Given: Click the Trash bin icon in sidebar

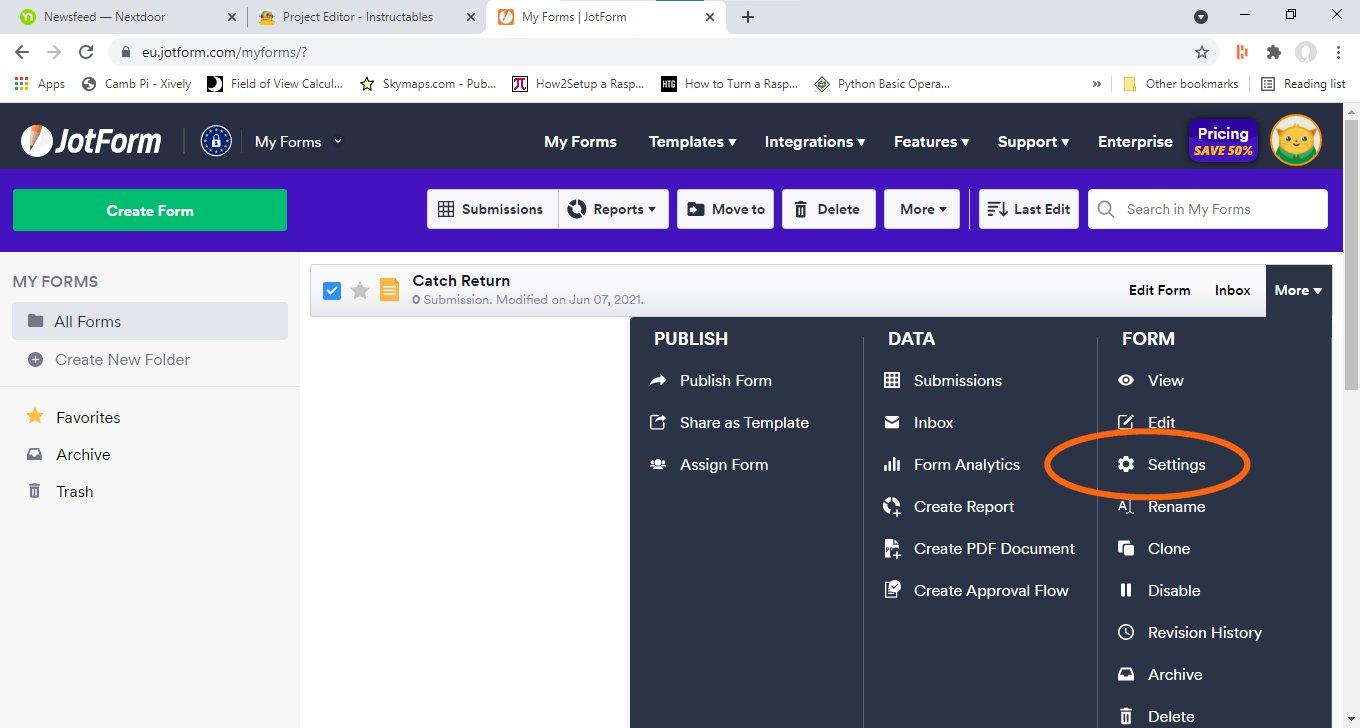Looking at the screenshot, I should pos(35,491).
